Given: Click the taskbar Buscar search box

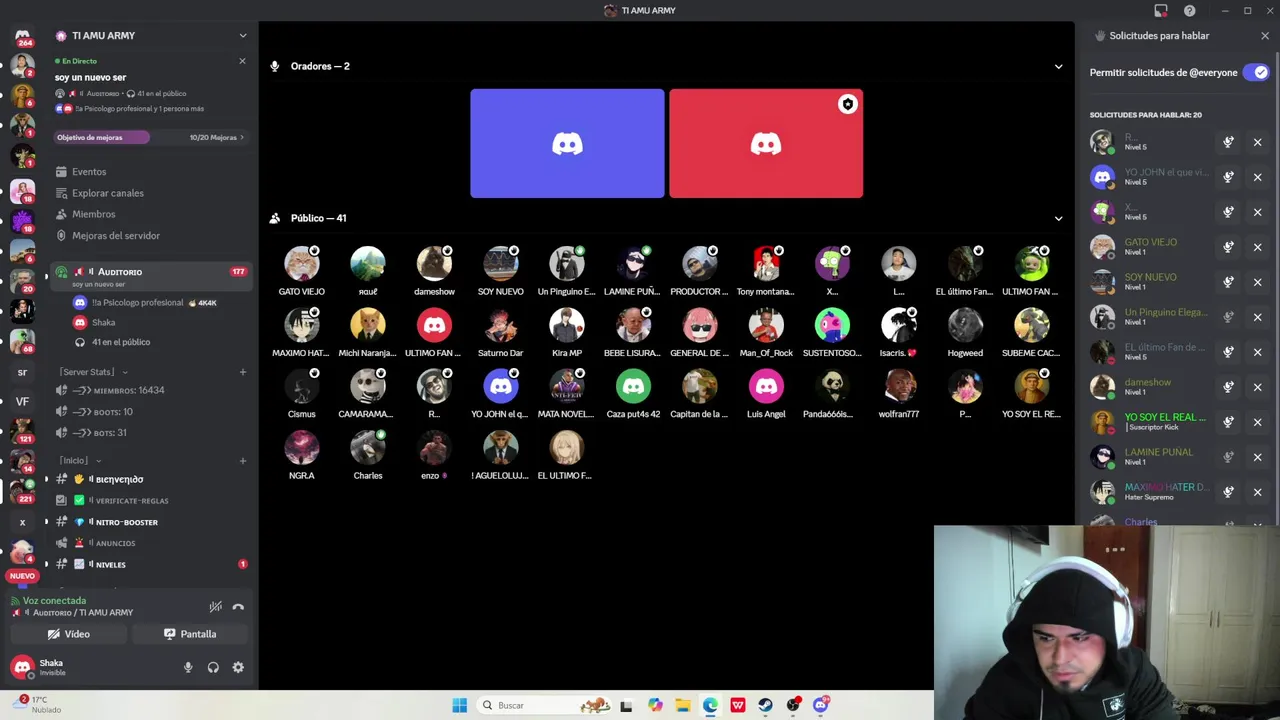Looking at the screenshot, I should click(x=543, y=705).
